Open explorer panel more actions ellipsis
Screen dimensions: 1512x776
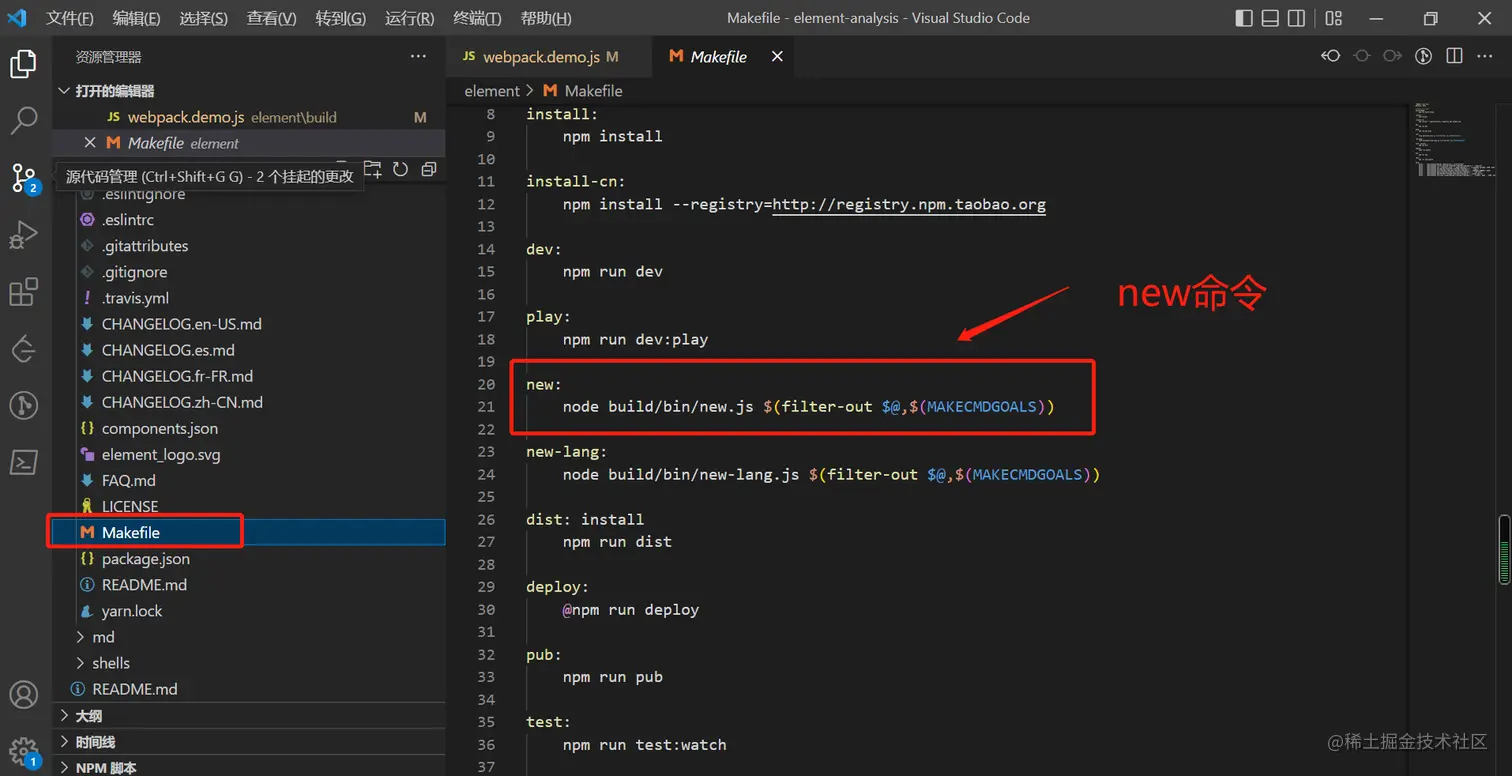point(419,57)
